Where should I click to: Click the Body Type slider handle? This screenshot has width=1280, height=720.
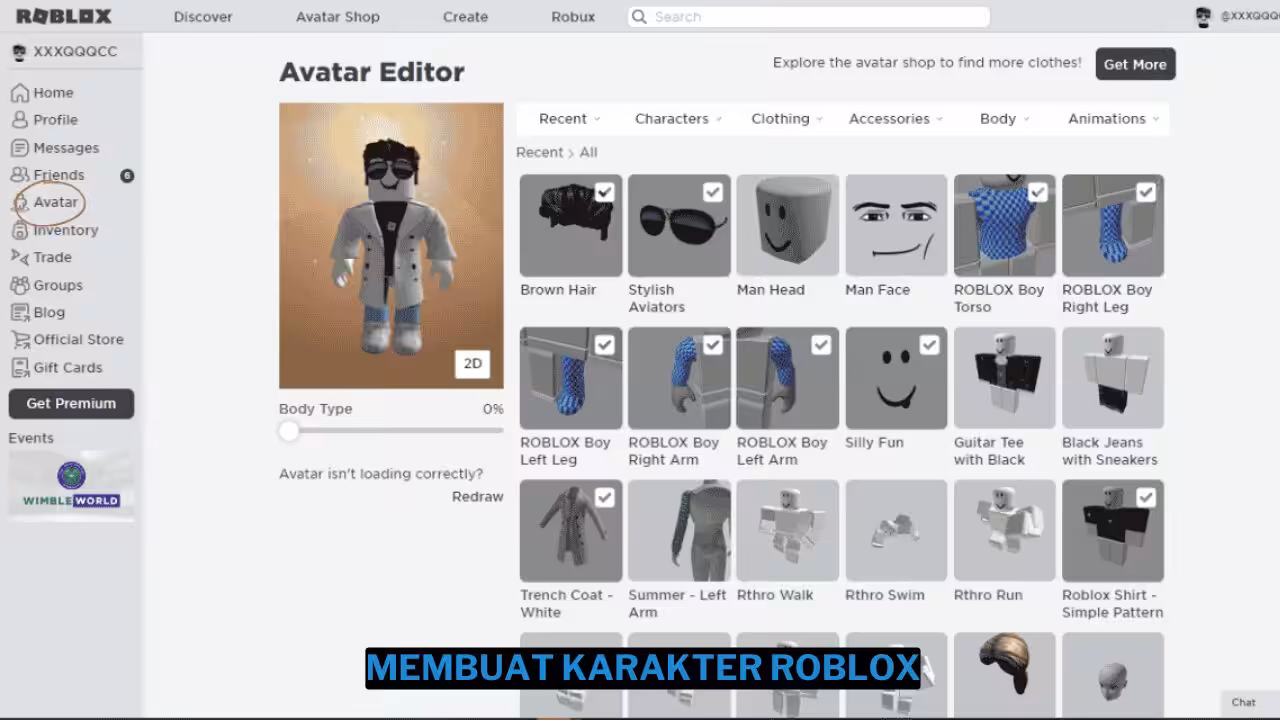(289, 431)
